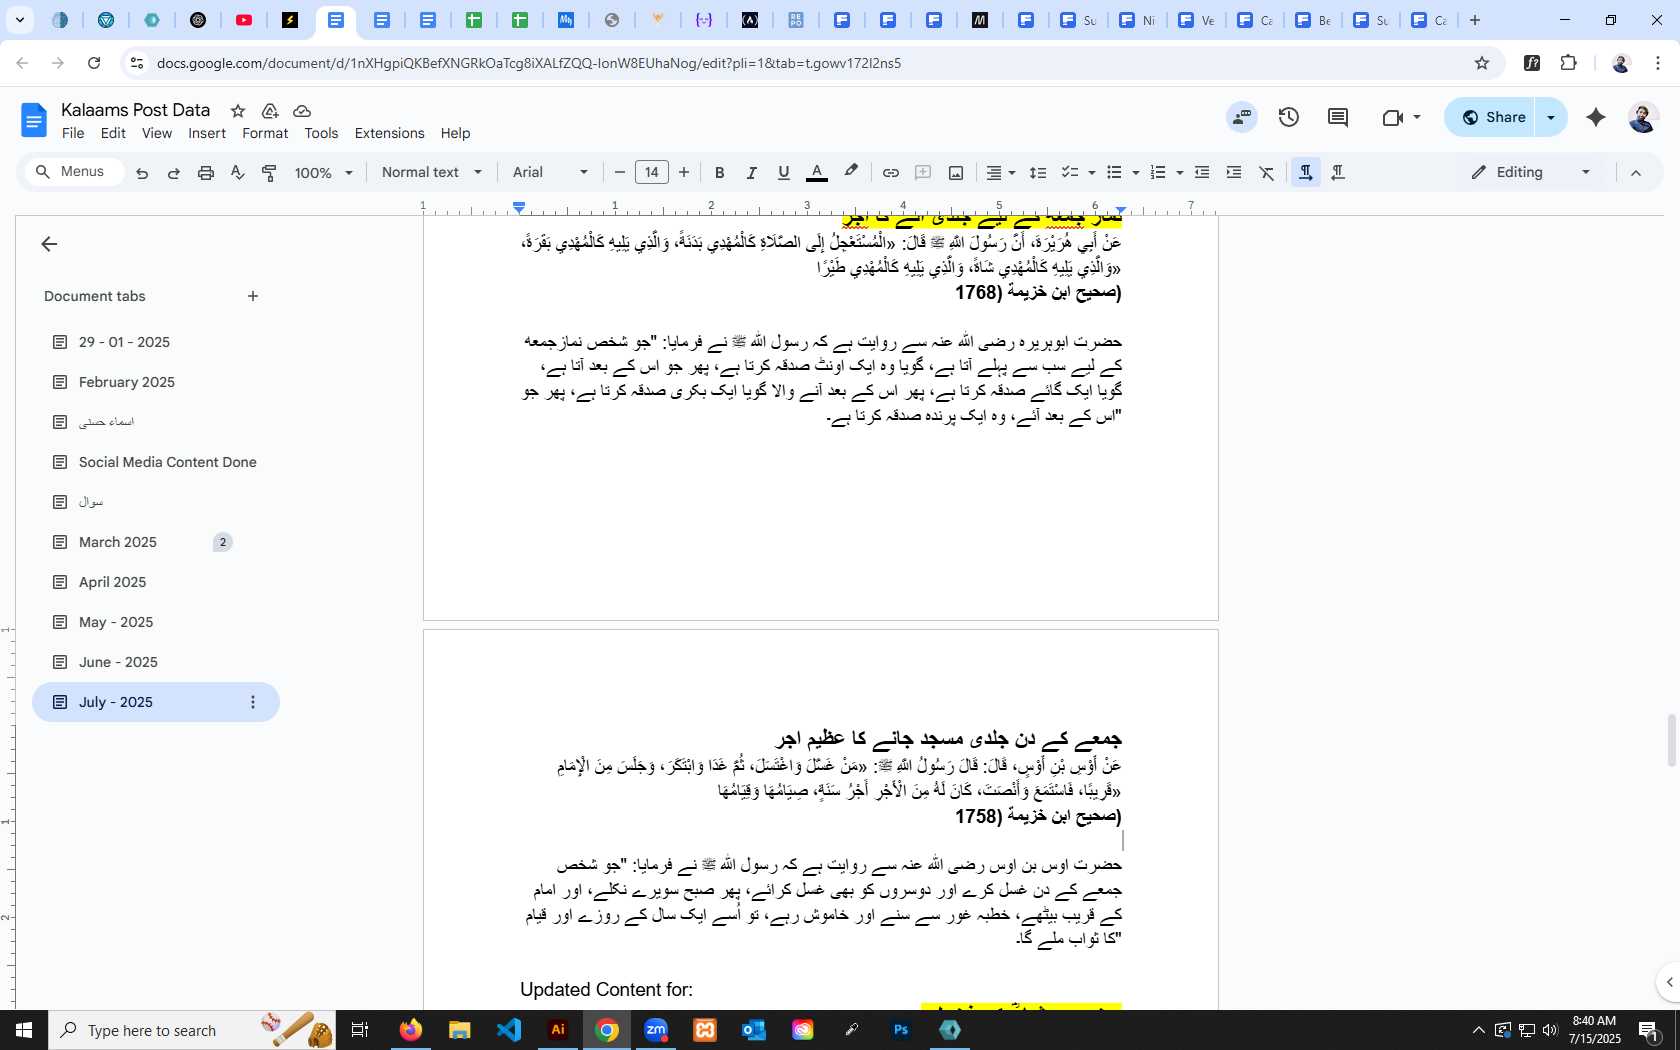Open Gemini sparkle icon

[1596, 117]
